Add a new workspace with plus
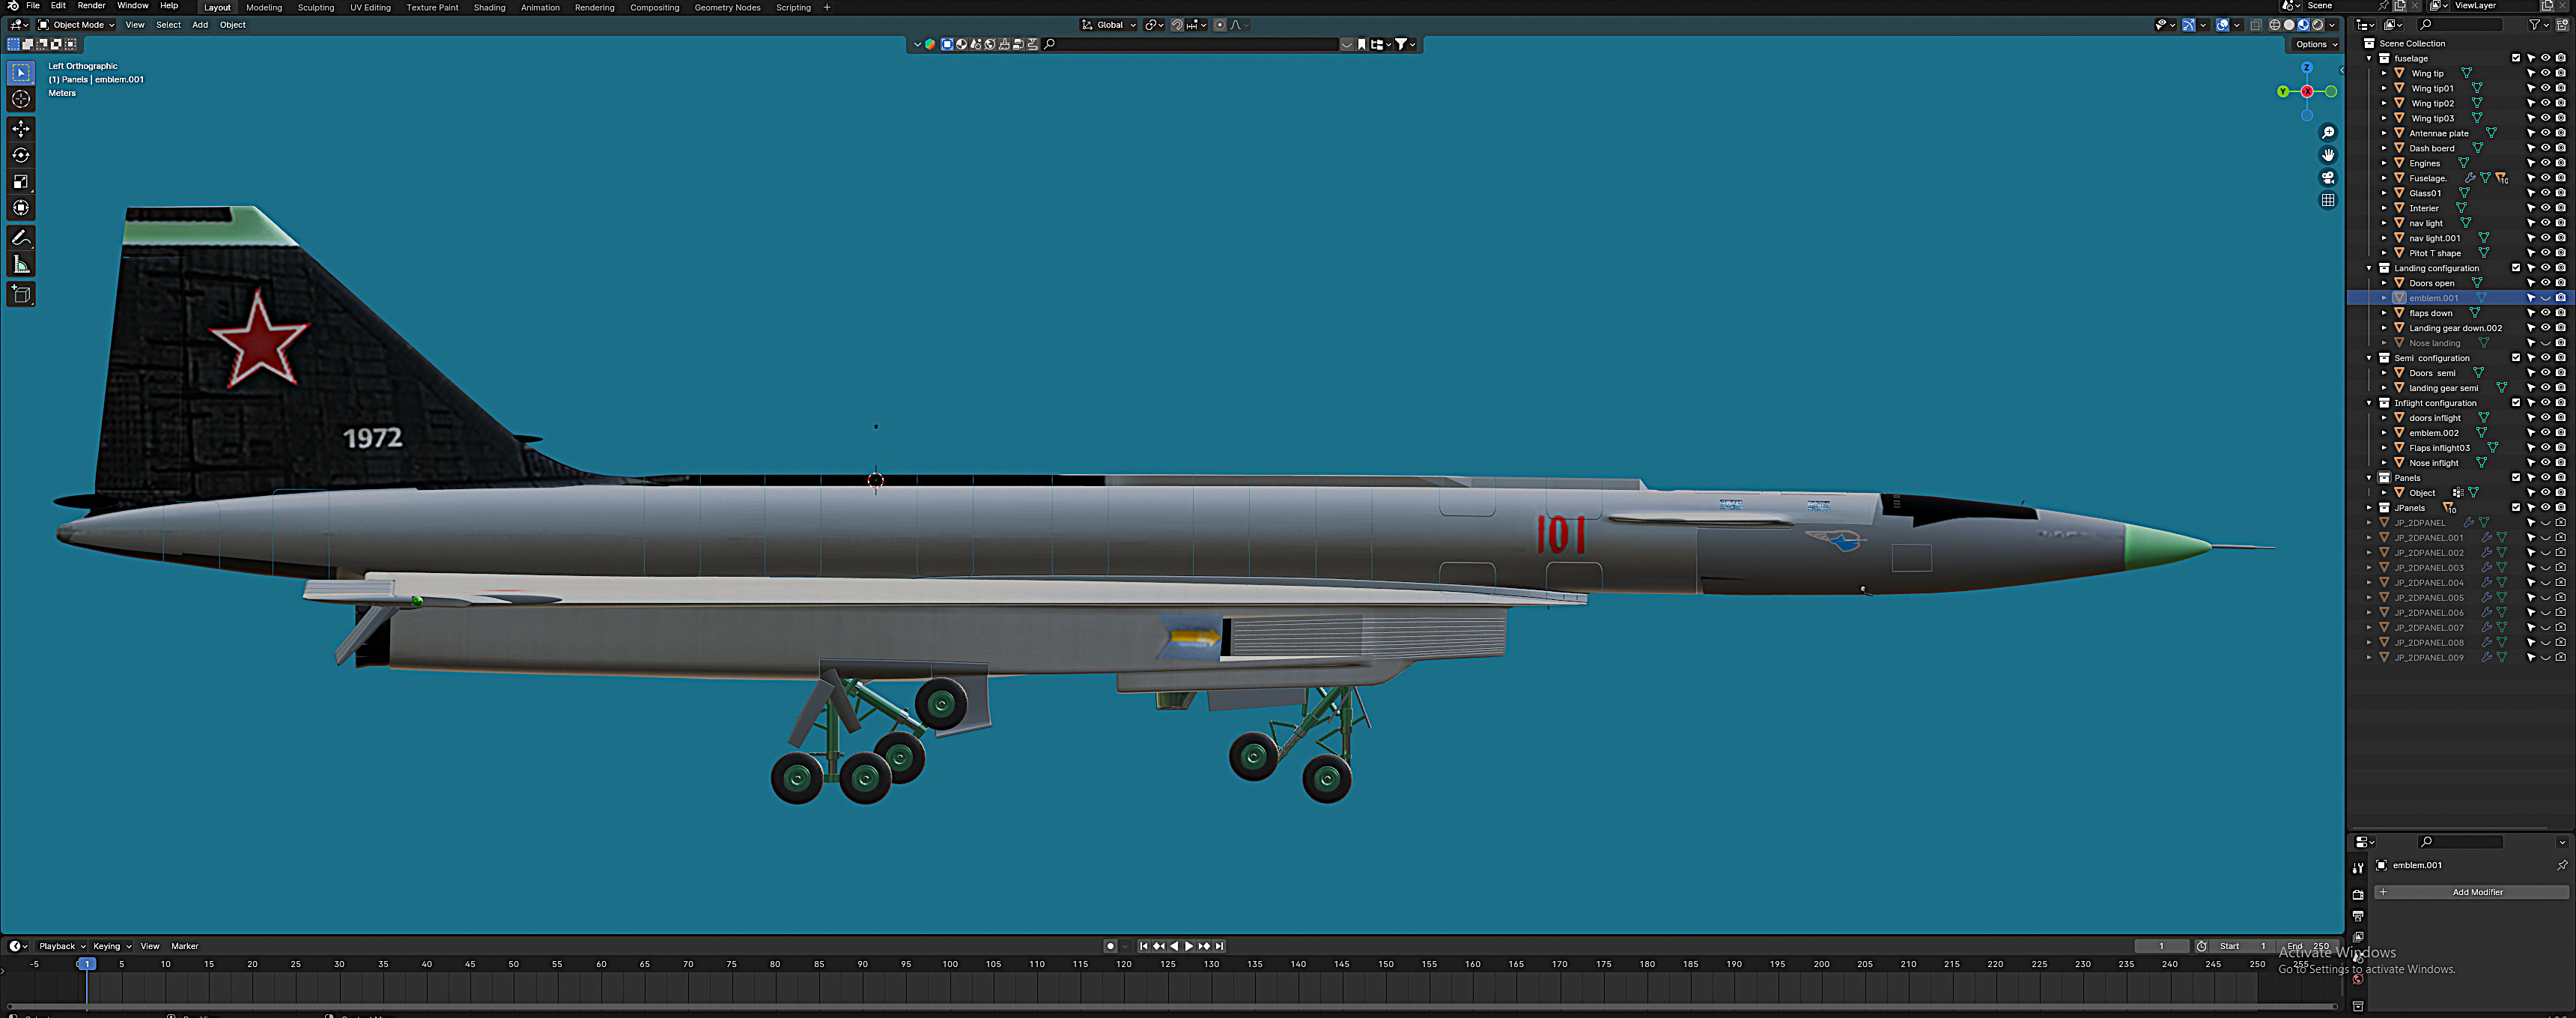Viewport: 2576px width, 1018px height. [x=827, y=7]
